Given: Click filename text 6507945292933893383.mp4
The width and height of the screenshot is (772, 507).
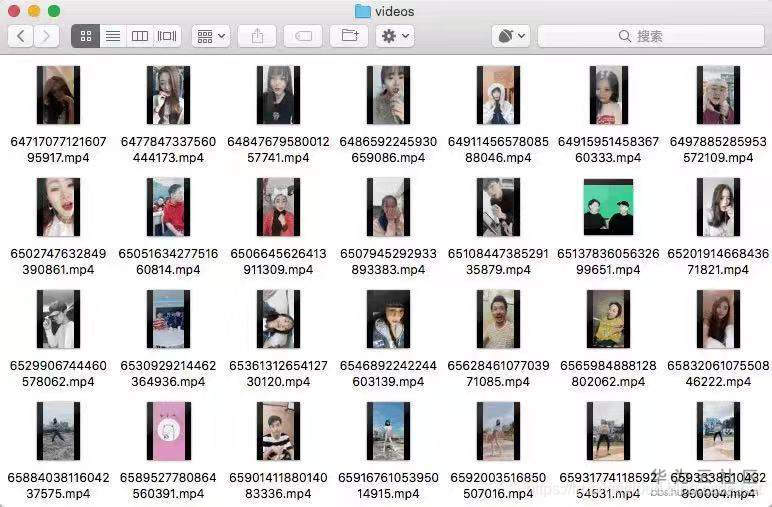Looking at the screenshot, I should pyautogui.click(x=388, y=261).
